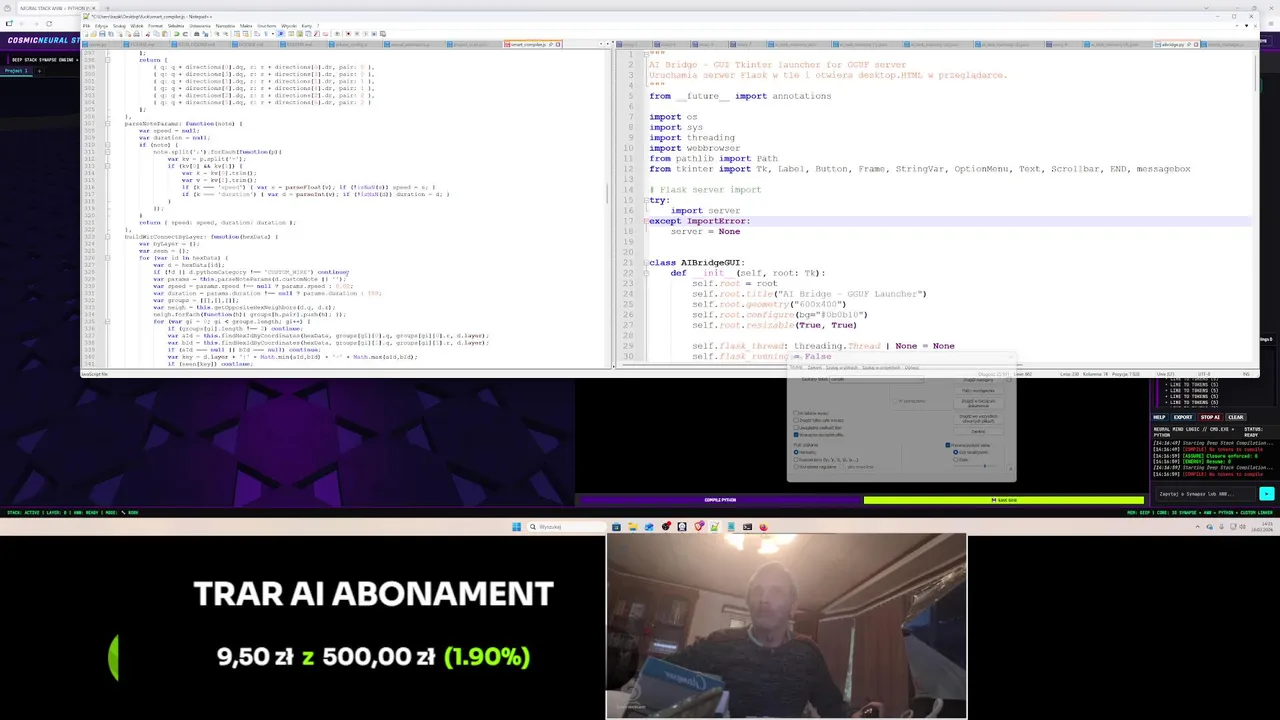Click the Firefox icon on the taskbar
This screenshot has height=720, width=1280.
[x=763, y=527]
